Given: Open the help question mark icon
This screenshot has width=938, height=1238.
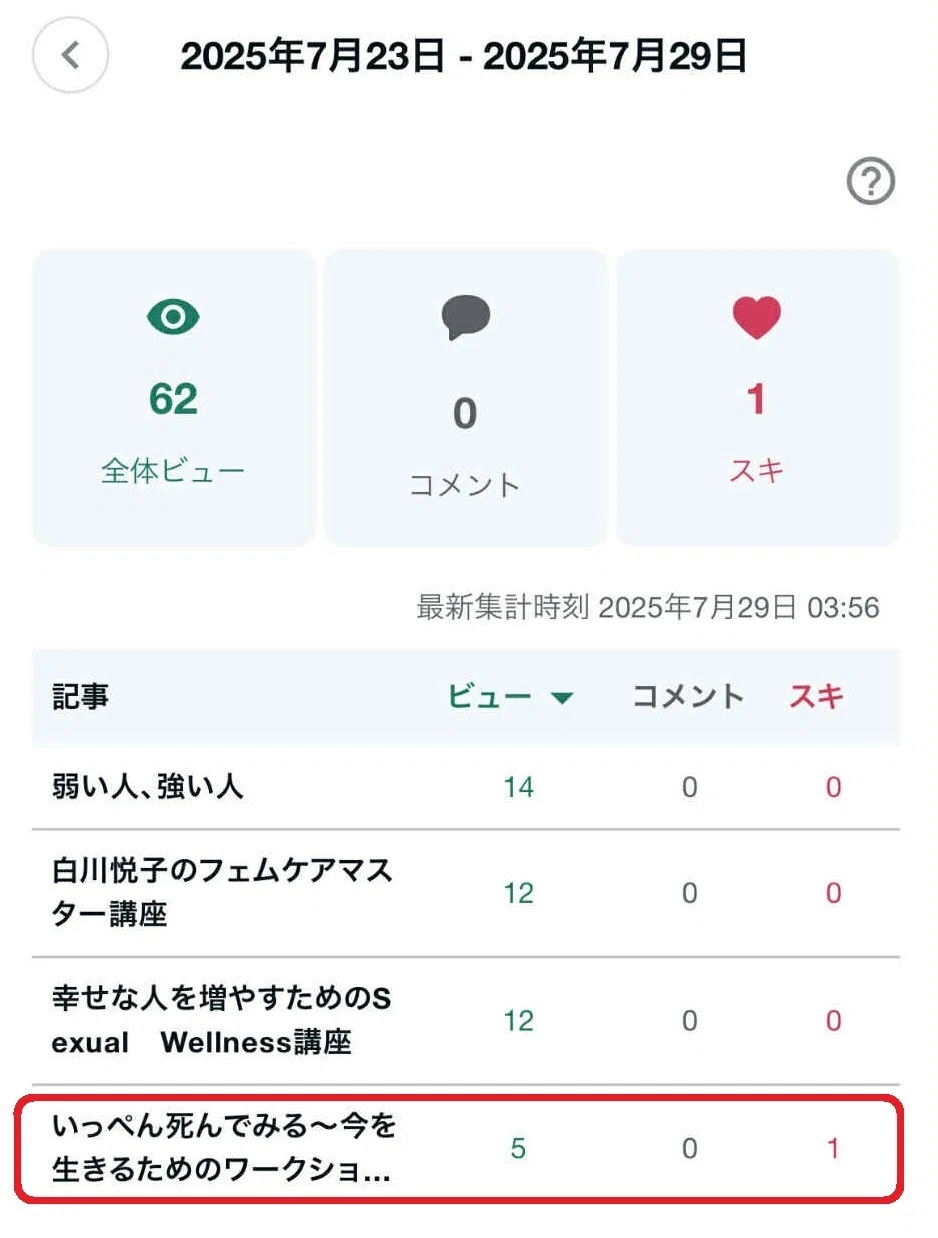Looking at the screenshot, I should [x=870, y=182].
